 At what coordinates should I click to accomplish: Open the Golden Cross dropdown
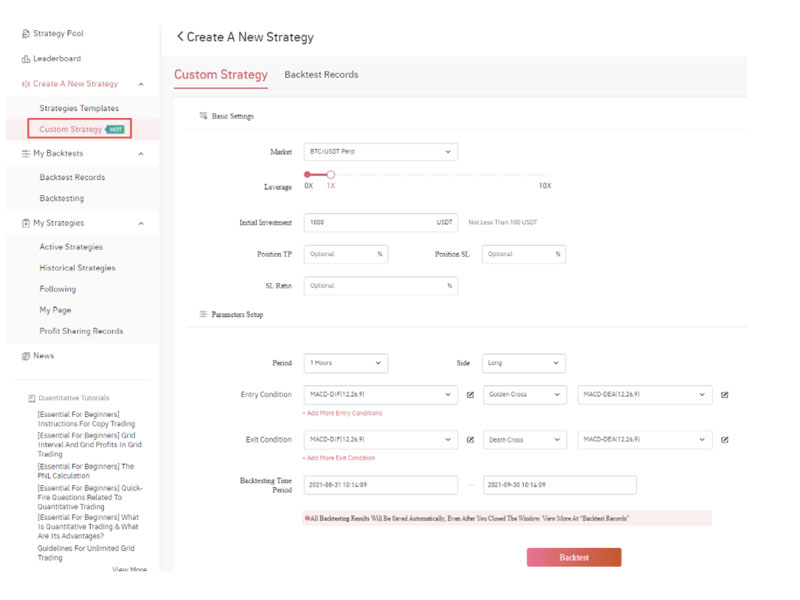(524, 394)
